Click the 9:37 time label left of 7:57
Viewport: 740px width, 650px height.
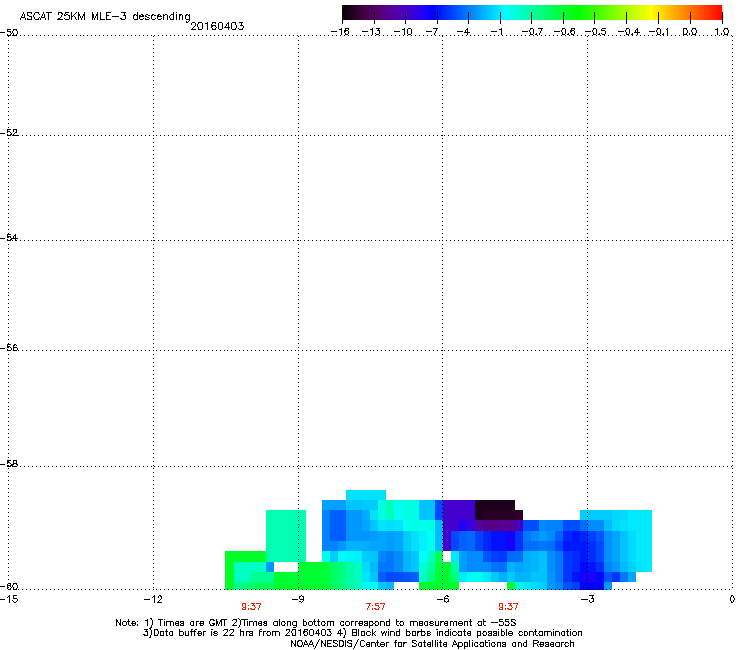point(251,607)
